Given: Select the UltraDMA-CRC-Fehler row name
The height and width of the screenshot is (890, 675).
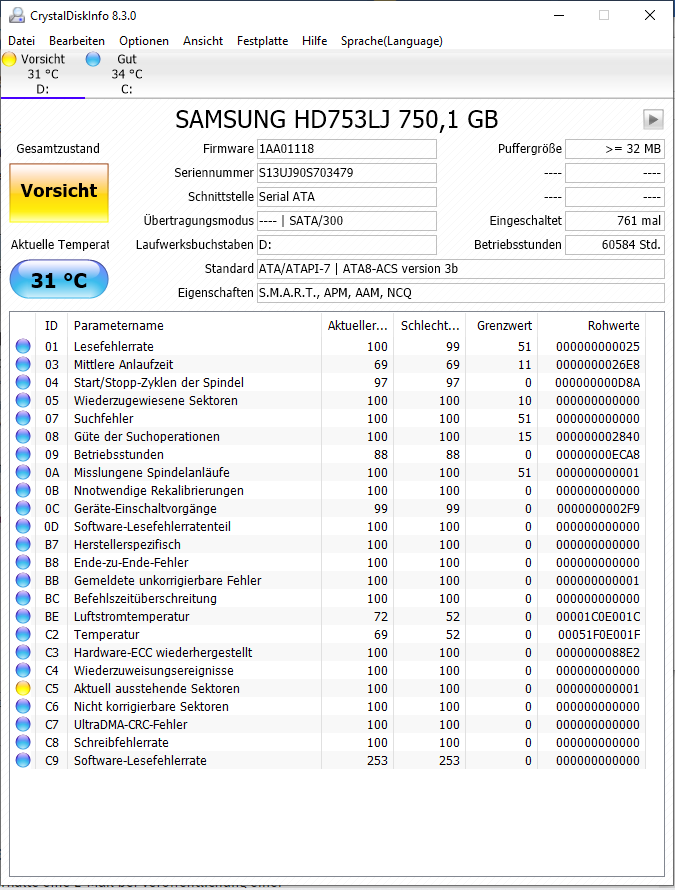Looking at the screenshot, I should tap(131, 725).
